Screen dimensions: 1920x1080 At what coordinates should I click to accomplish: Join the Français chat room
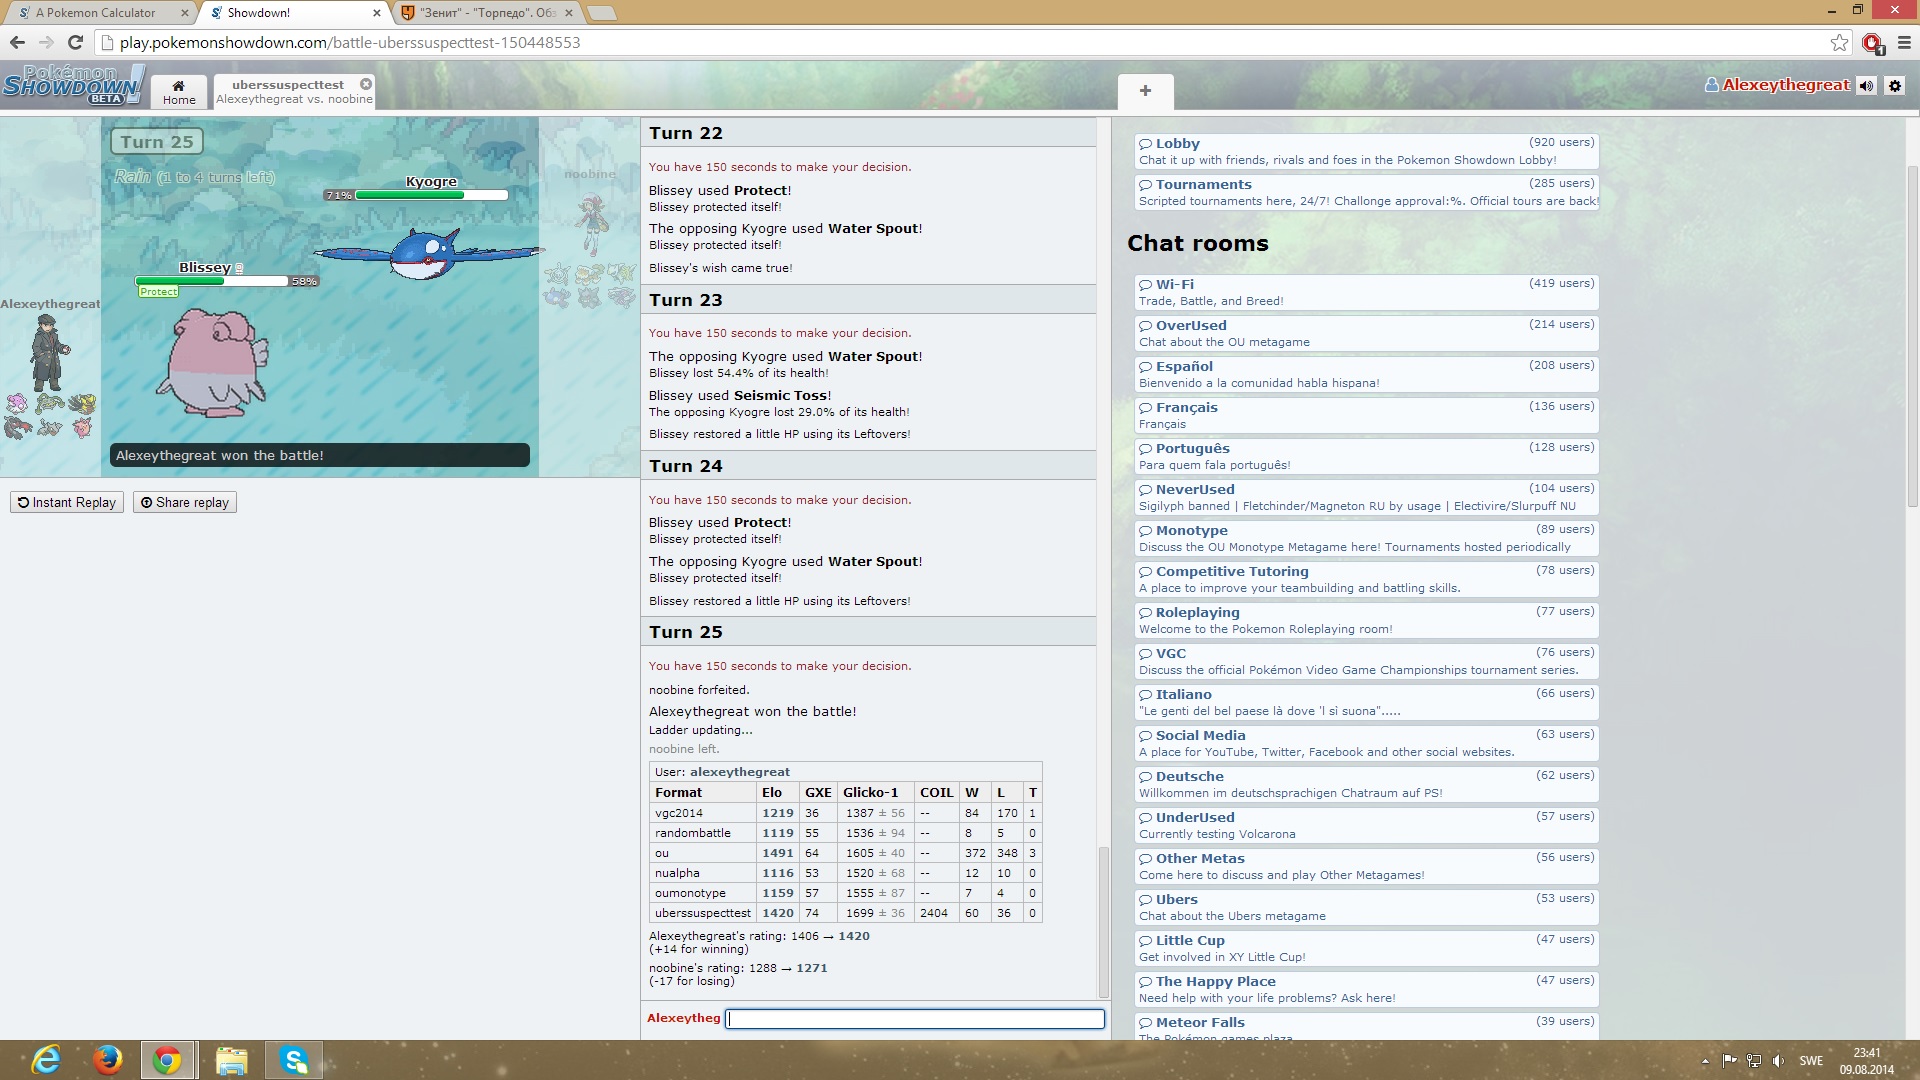1366,415
